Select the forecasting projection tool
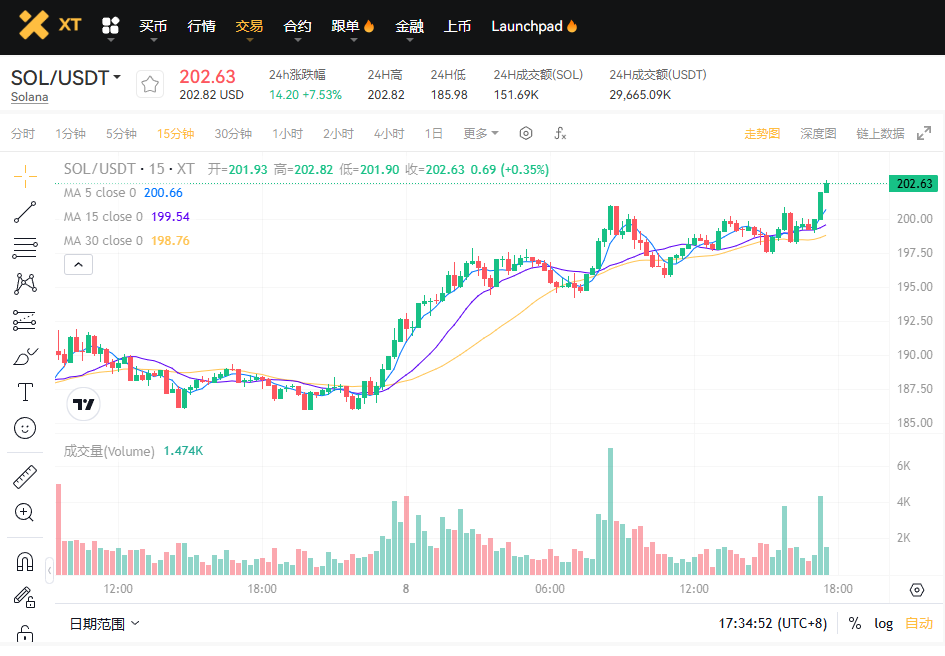Viewport: 945px width, 656px height. 25,320
